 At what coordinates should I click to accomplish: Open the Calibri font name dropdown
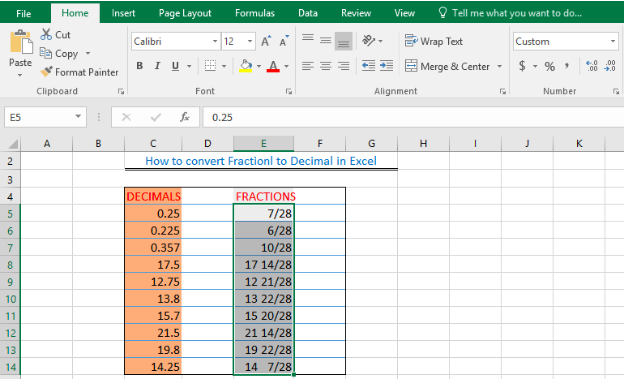pyautogui.click(x=215, y=41)
